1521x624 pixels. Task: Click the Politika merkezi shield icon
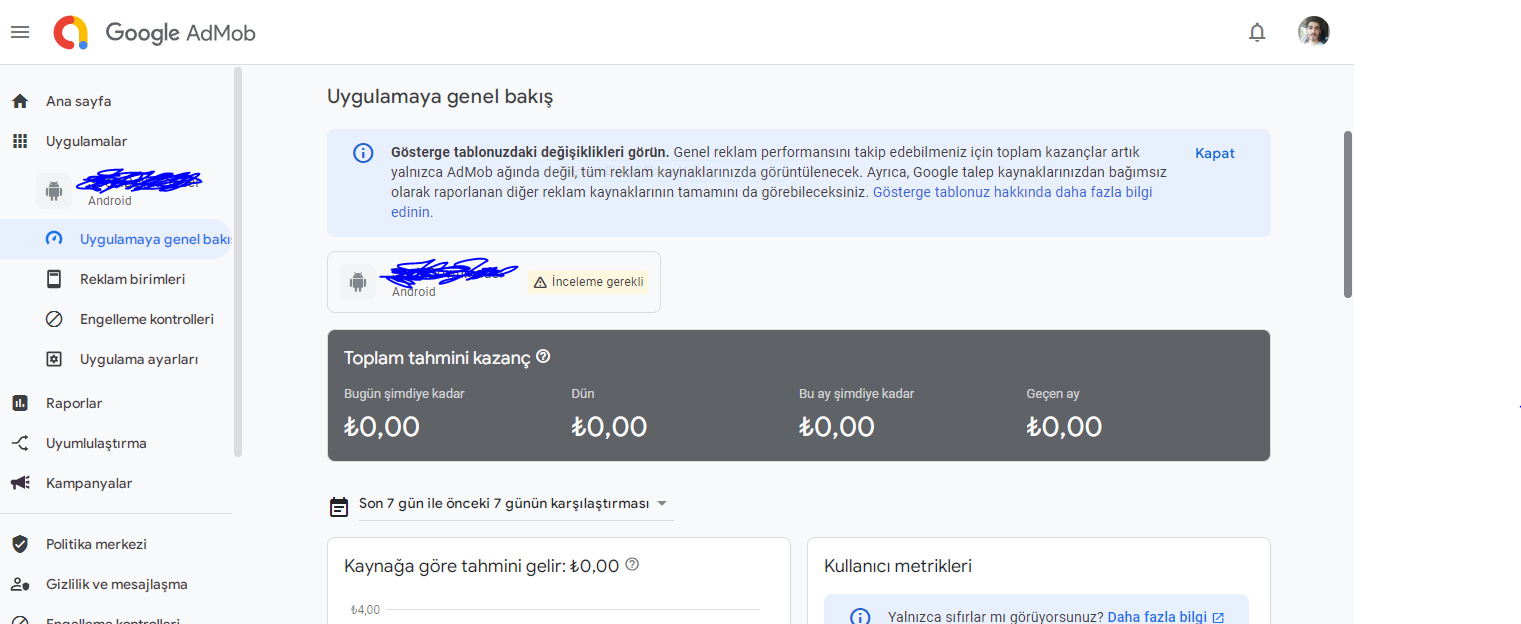point(20,544)
